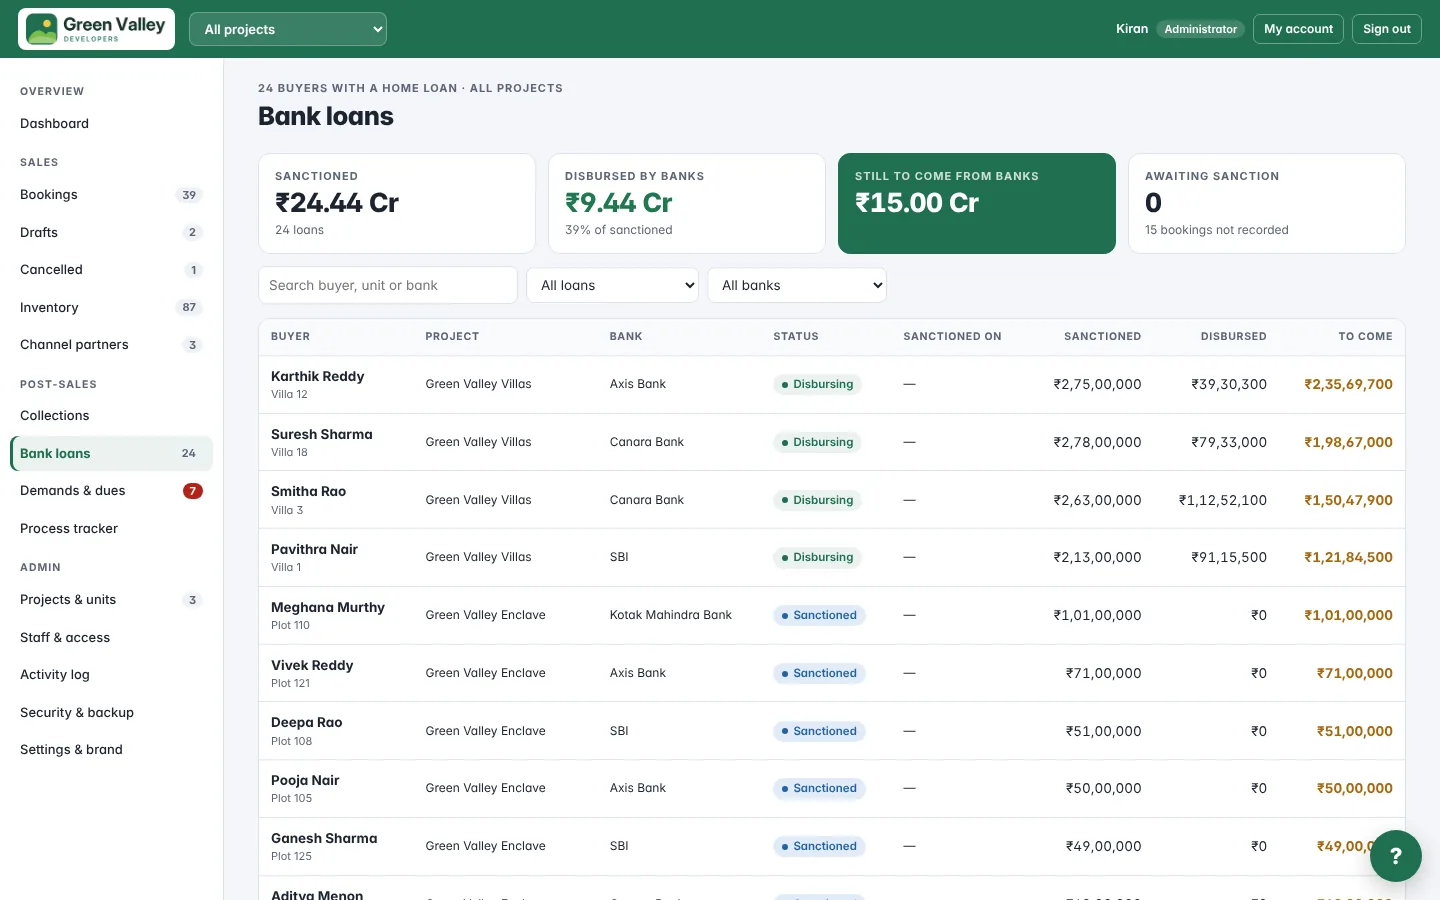Select Bank loans in the sidebar
1440x900 pixels.
(x=111, y=453)
